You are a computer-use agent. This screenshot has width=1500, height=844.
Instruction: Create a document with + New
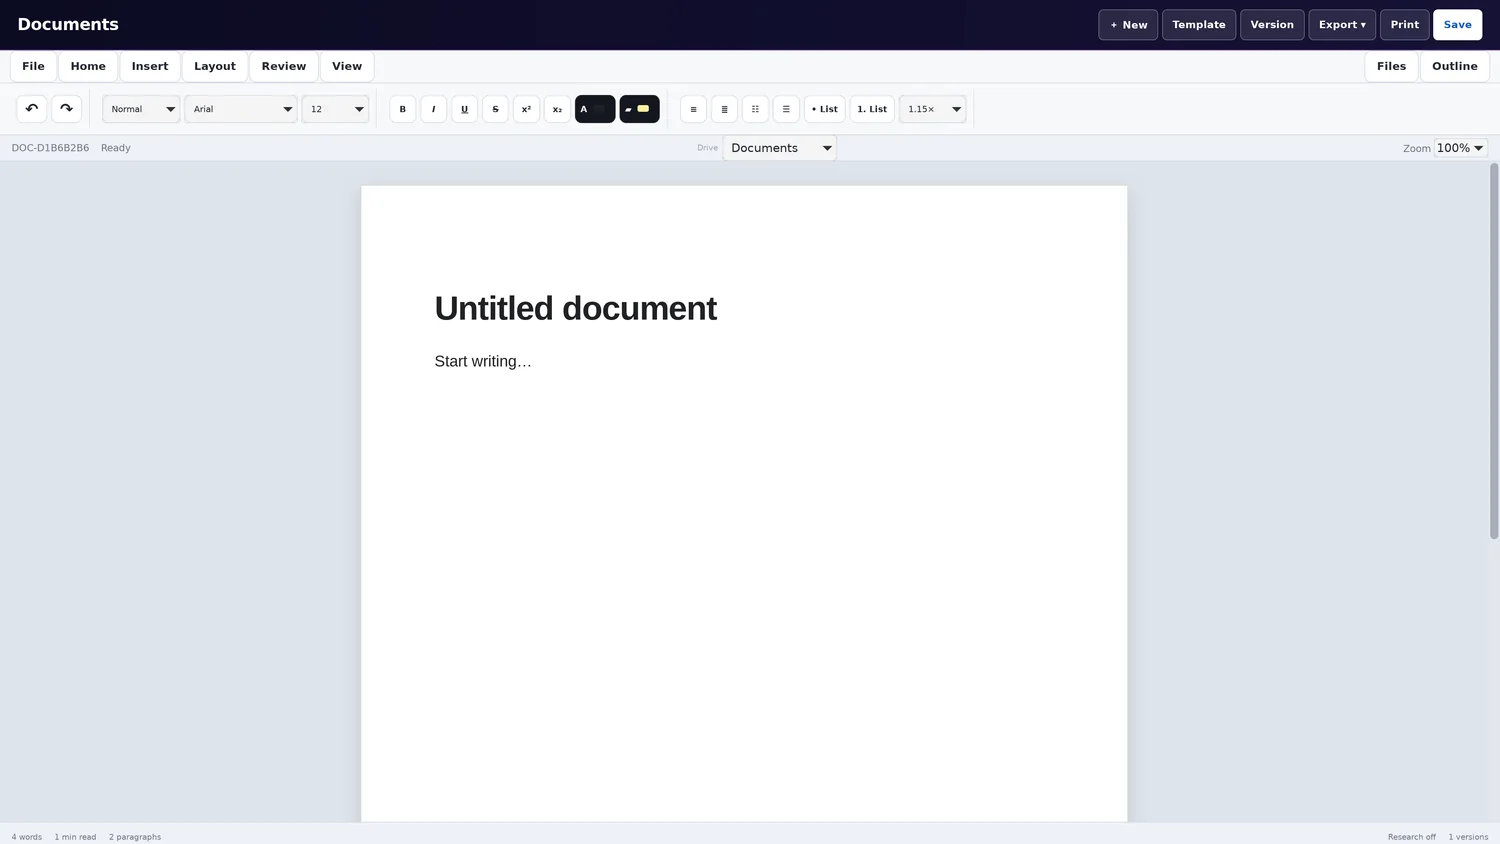coord(1128,25)
